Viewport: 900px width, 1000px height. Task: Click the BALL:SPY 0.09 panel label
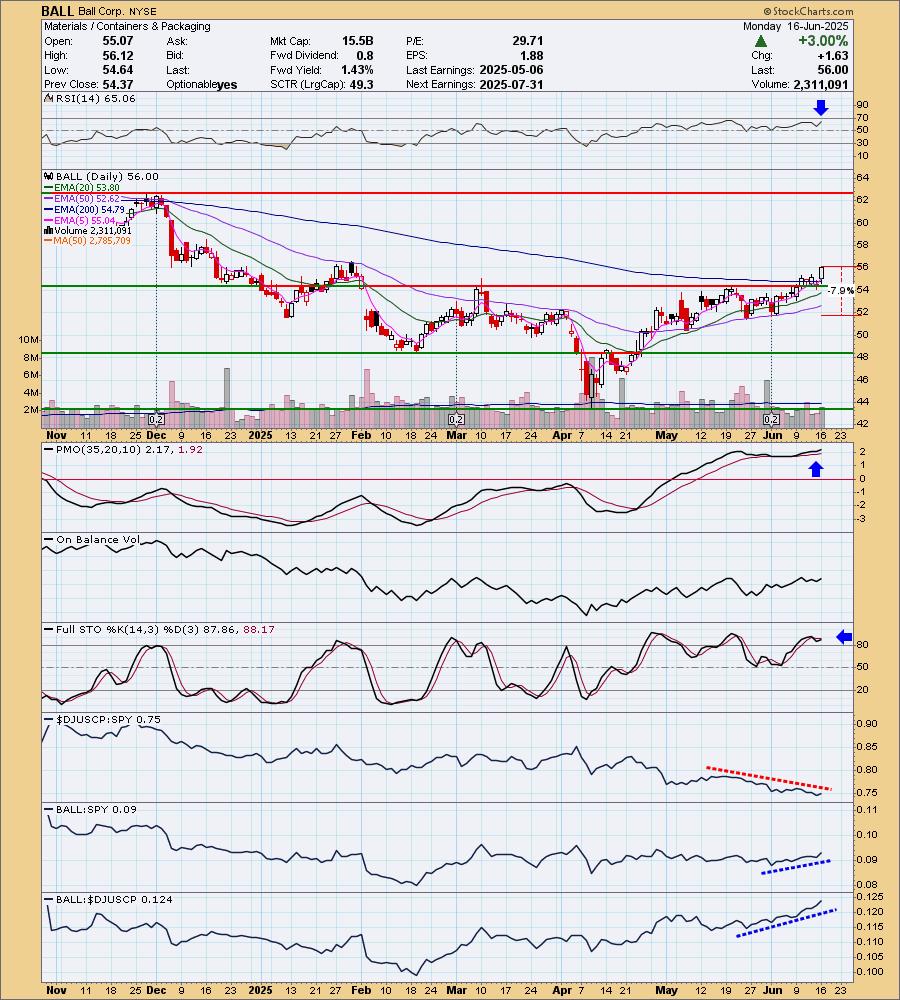tap(96, 809)
